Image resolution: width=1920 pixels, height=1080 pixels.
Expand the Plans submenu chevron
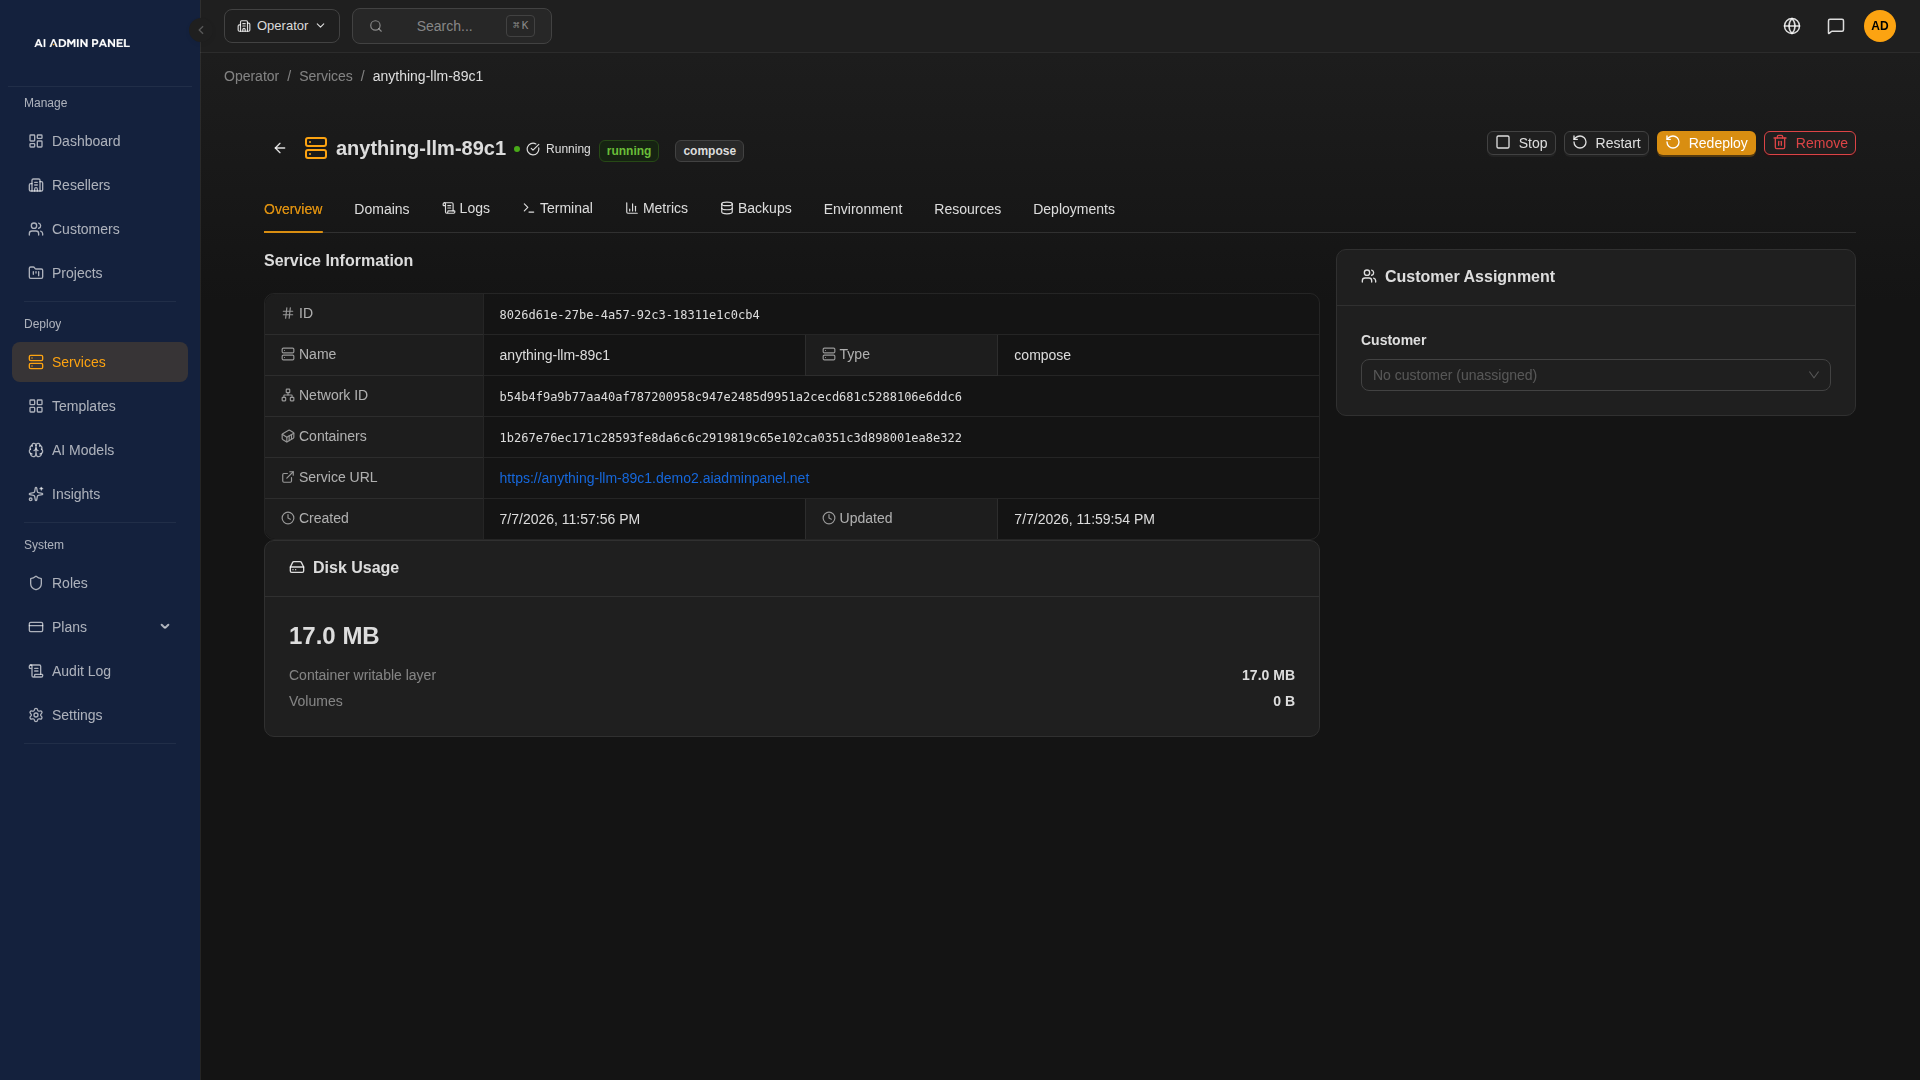pyautogui.click(x=165, y=627)
